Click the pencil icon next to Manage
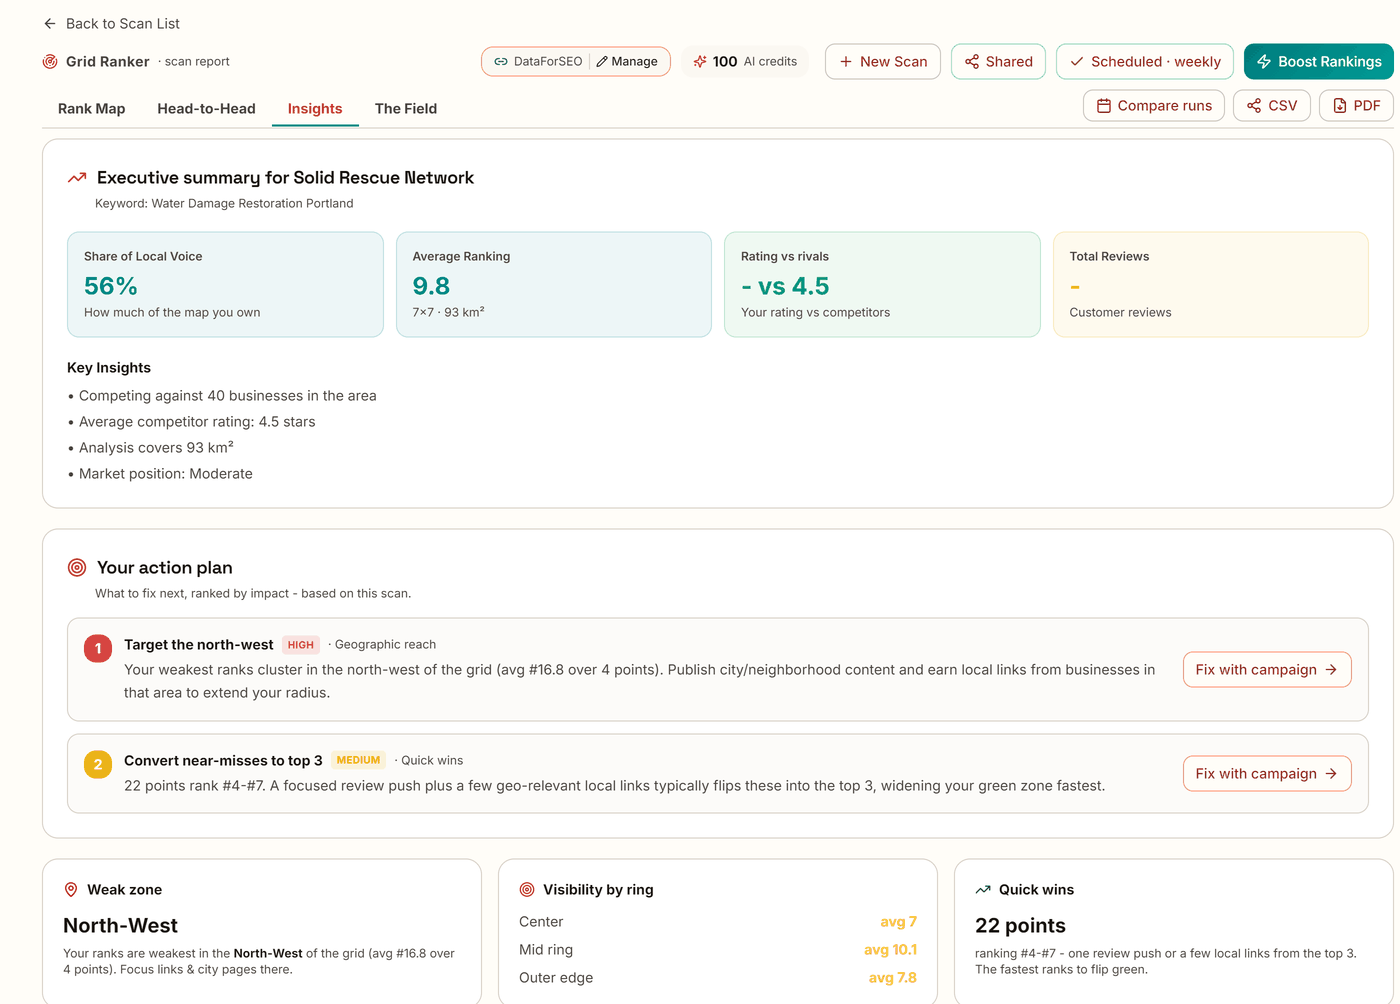This screenshot has height=1004, width=1400. [x=602, y=61]
